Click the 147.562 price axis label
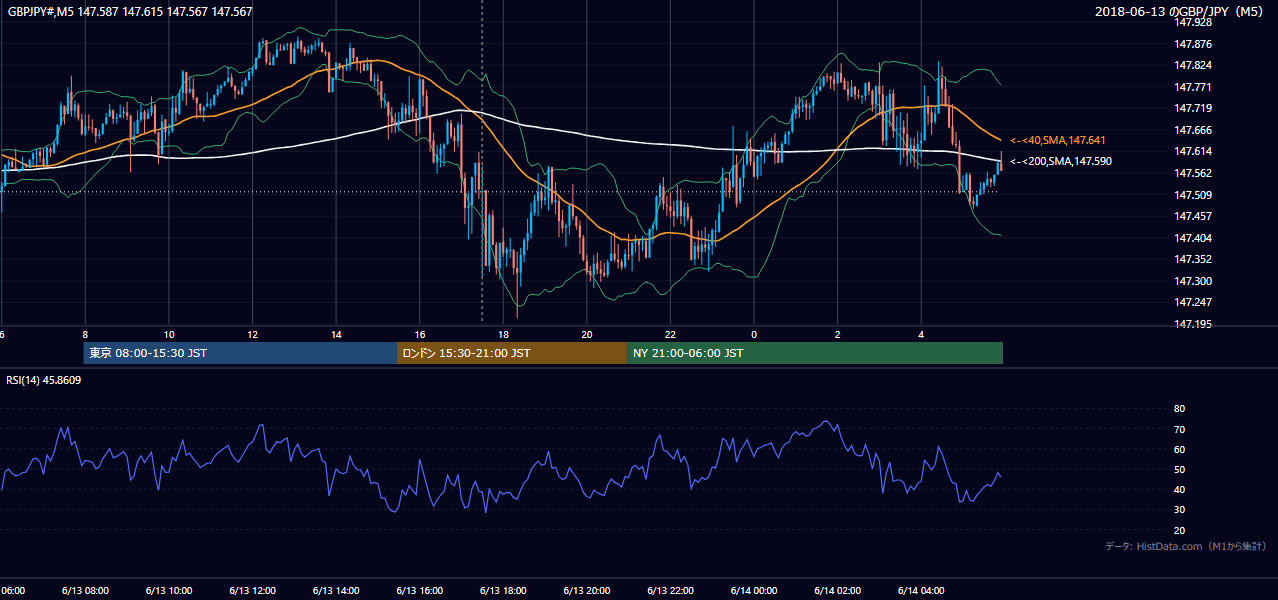This screenshot has width=1278, height=600. click(1193, 173)
